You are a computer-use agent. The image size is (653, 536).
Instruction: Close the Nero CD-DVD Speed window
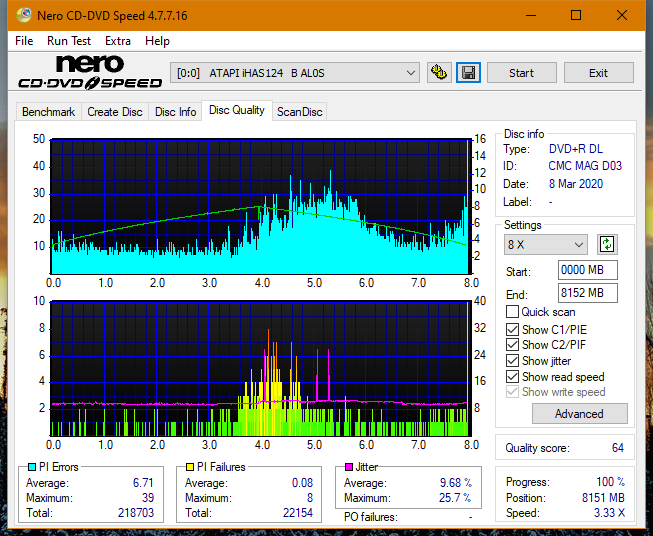[x=622, y=15]
